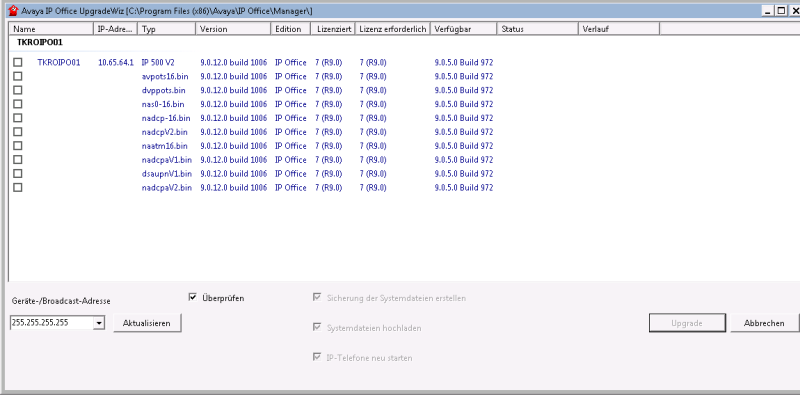Screen dimensions: 800x397
Task: Toggle IP-Telefone neu starten checkbox
Action: [x=317, y=357]
